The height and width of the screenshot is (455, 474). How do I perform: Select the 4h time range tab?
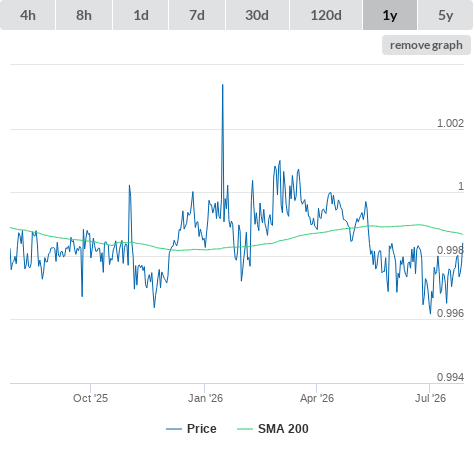28,15
